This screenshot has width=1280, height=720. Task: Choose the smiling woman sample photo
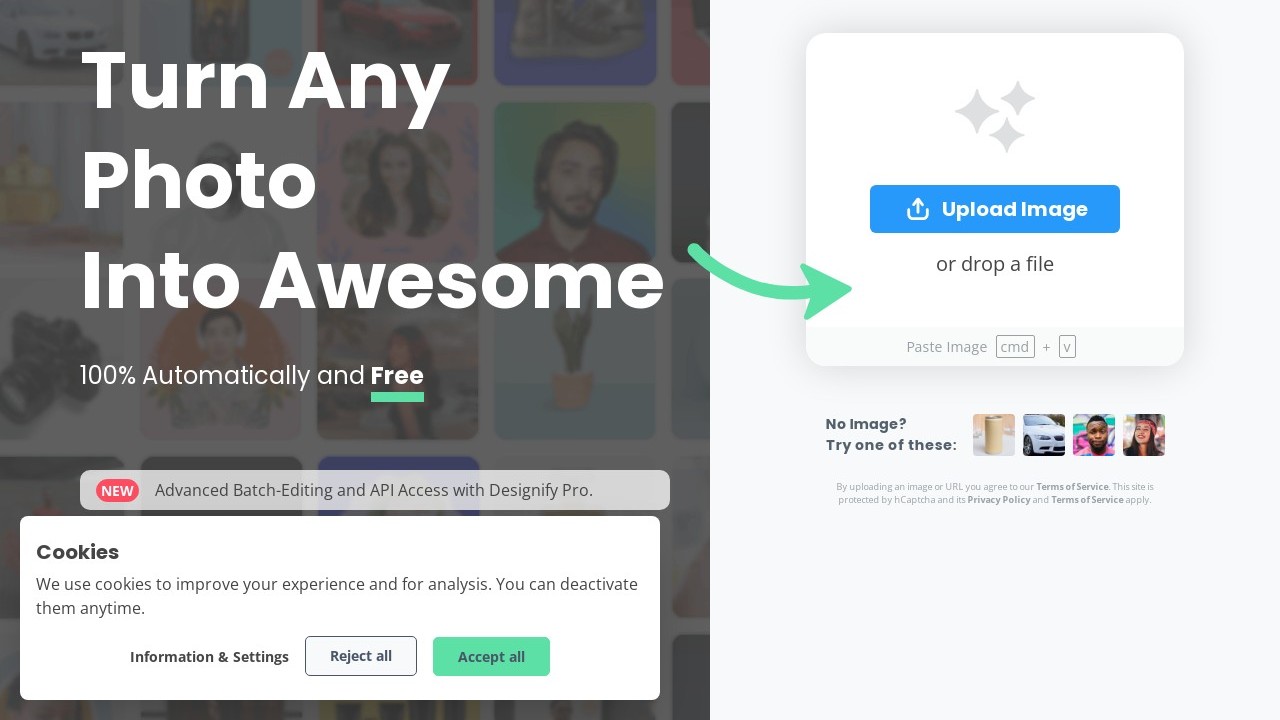1144,435
